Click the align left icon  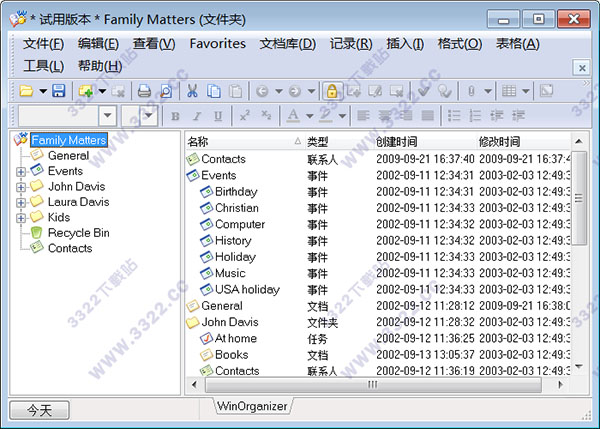click(x=363, y=116)
